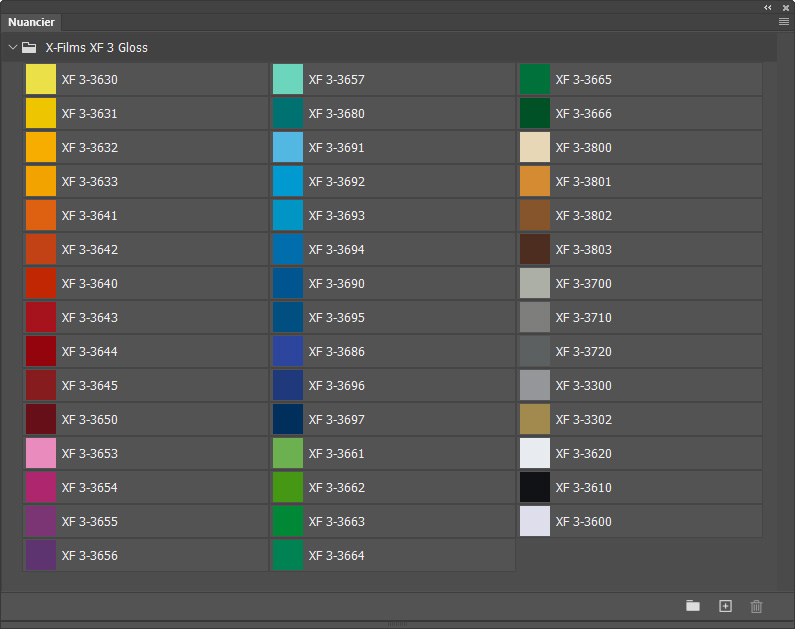Choose dark grey swatch XF 3-3720
The height and width of the screenshot is (629, 795).
(535, 351)
